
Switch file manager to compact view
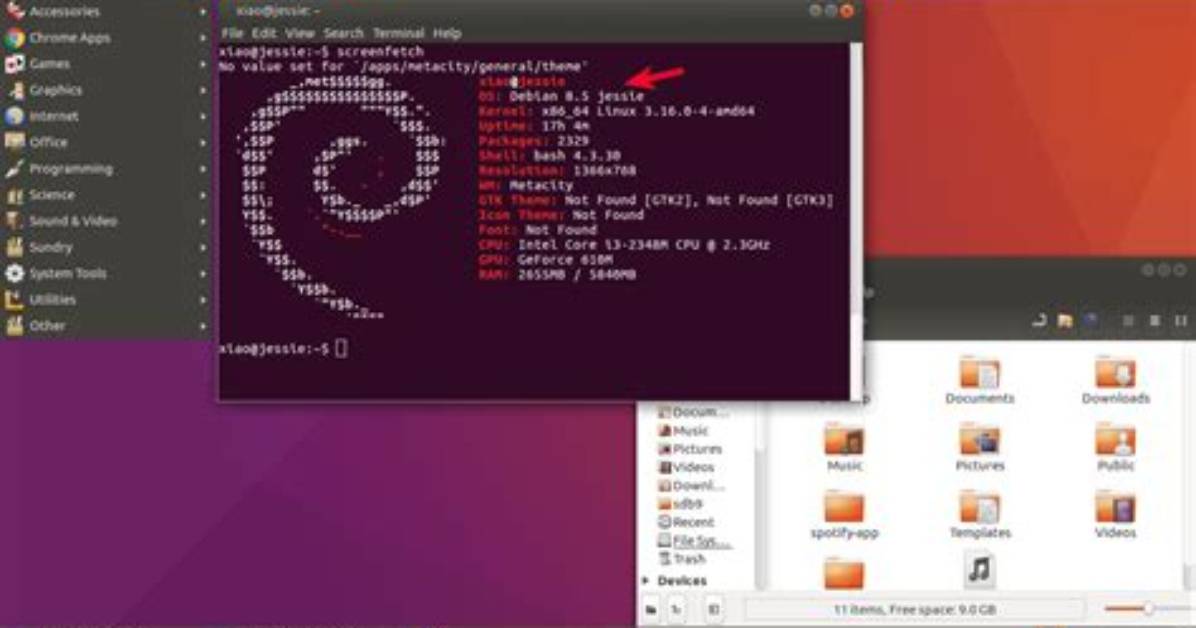(1181, 321)
